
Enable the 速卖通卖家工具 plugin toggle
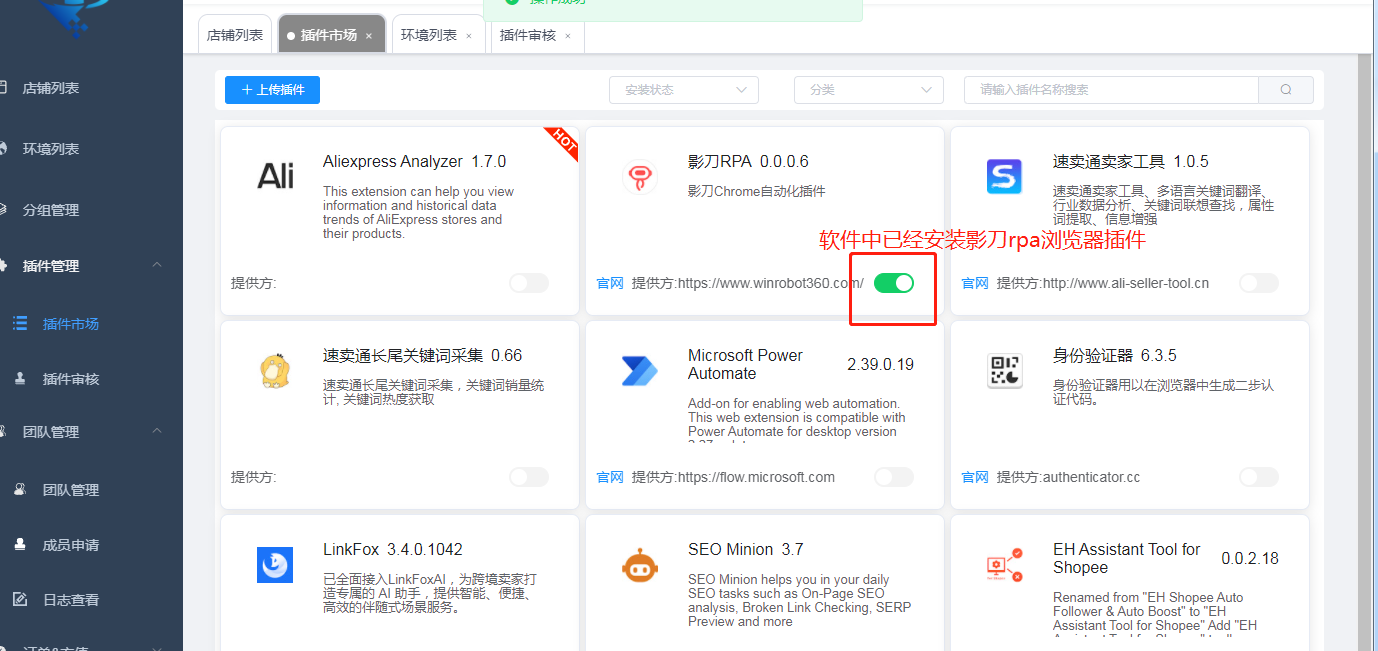coord(1259,283)
